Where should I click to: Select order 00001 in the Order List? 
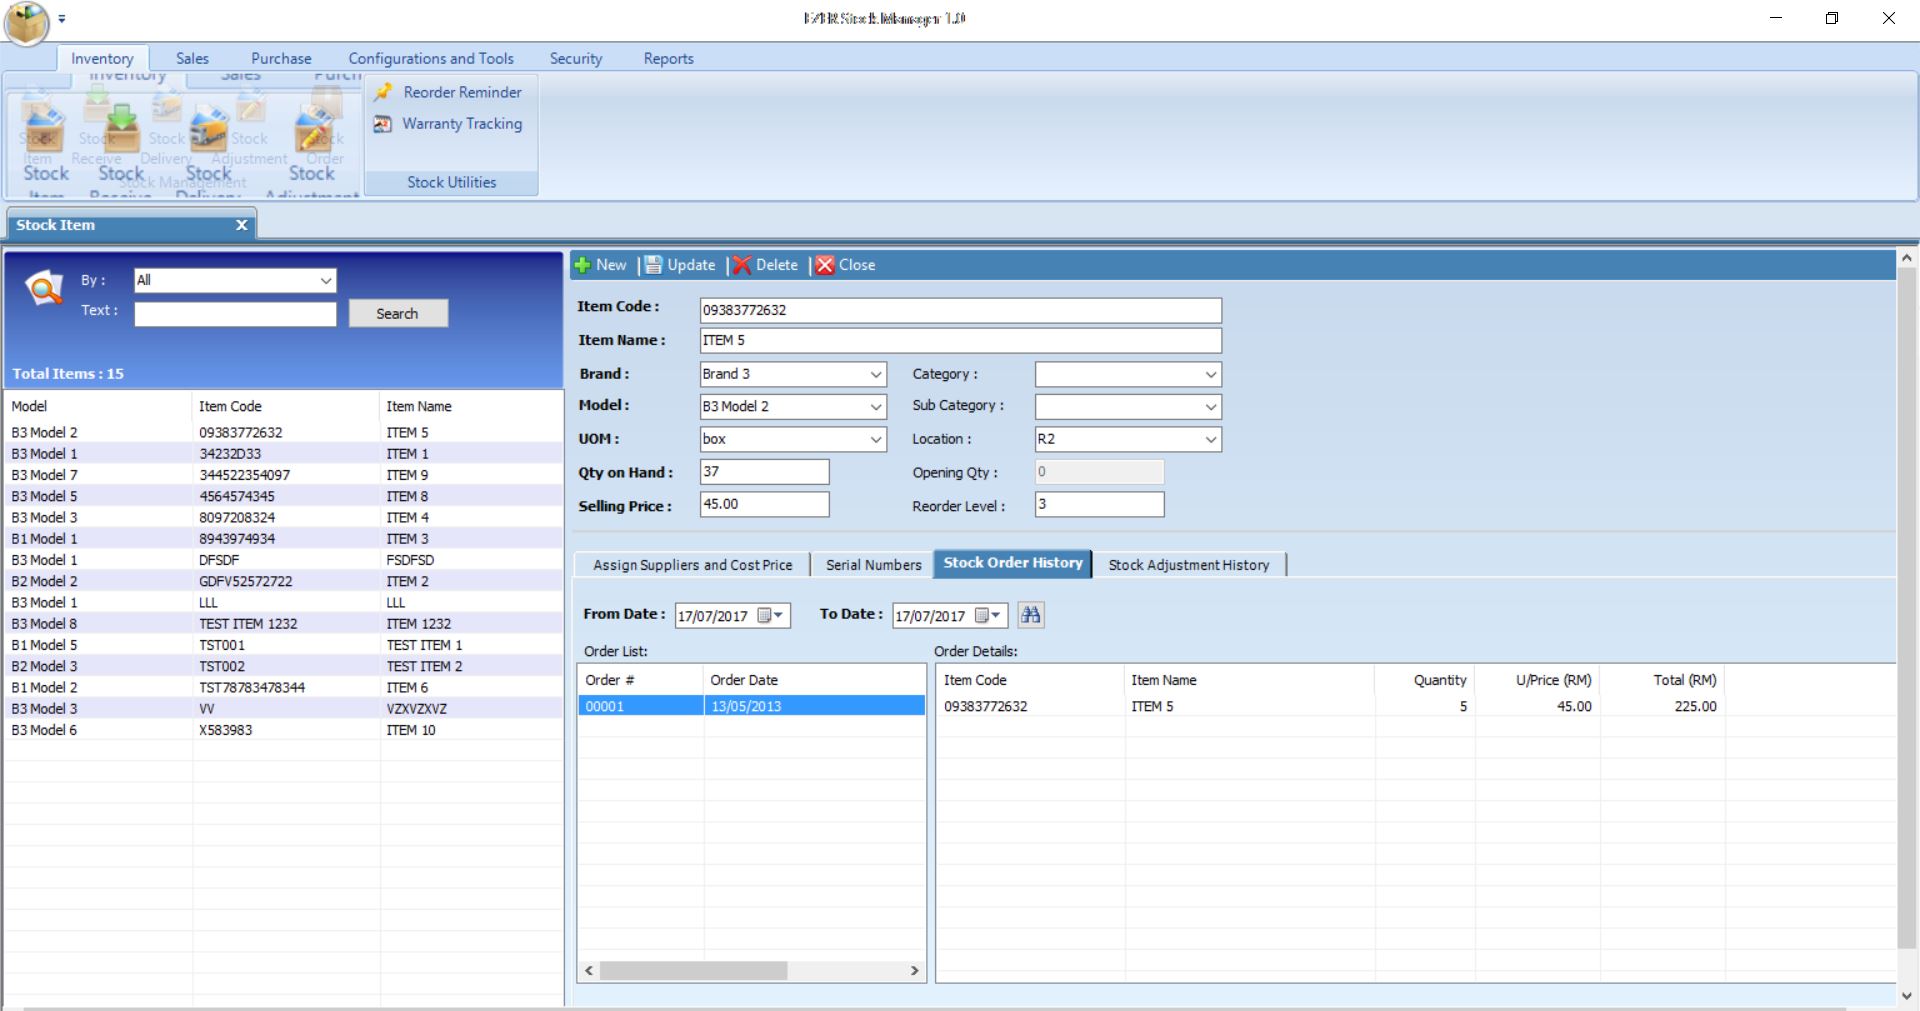tap(751, 706)
